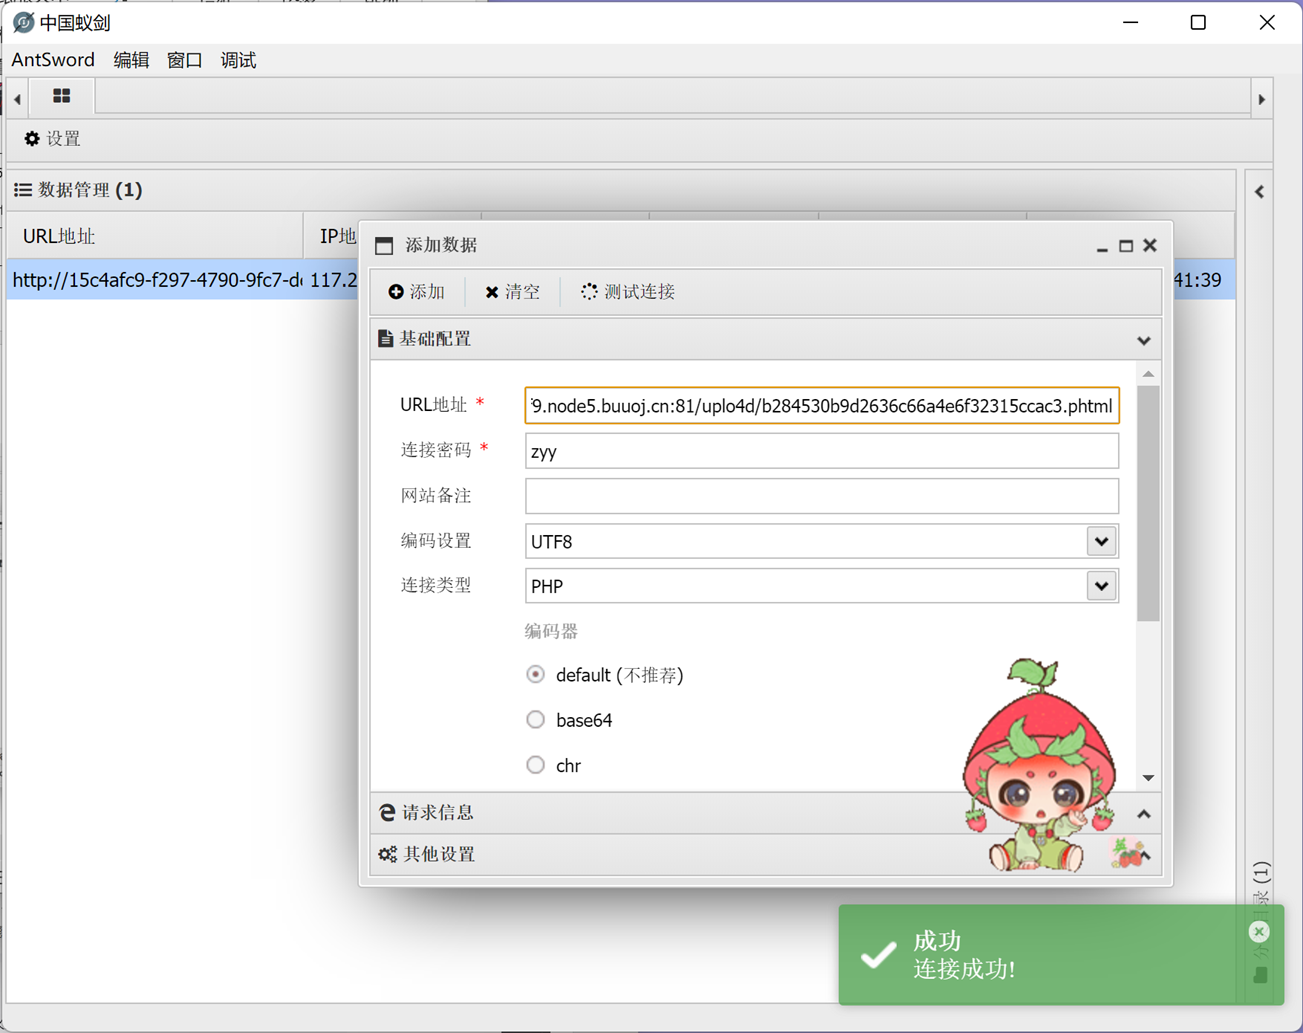
Task: Open the 编码设置 UTF8 dropdown
Action: pos(1100,541)
